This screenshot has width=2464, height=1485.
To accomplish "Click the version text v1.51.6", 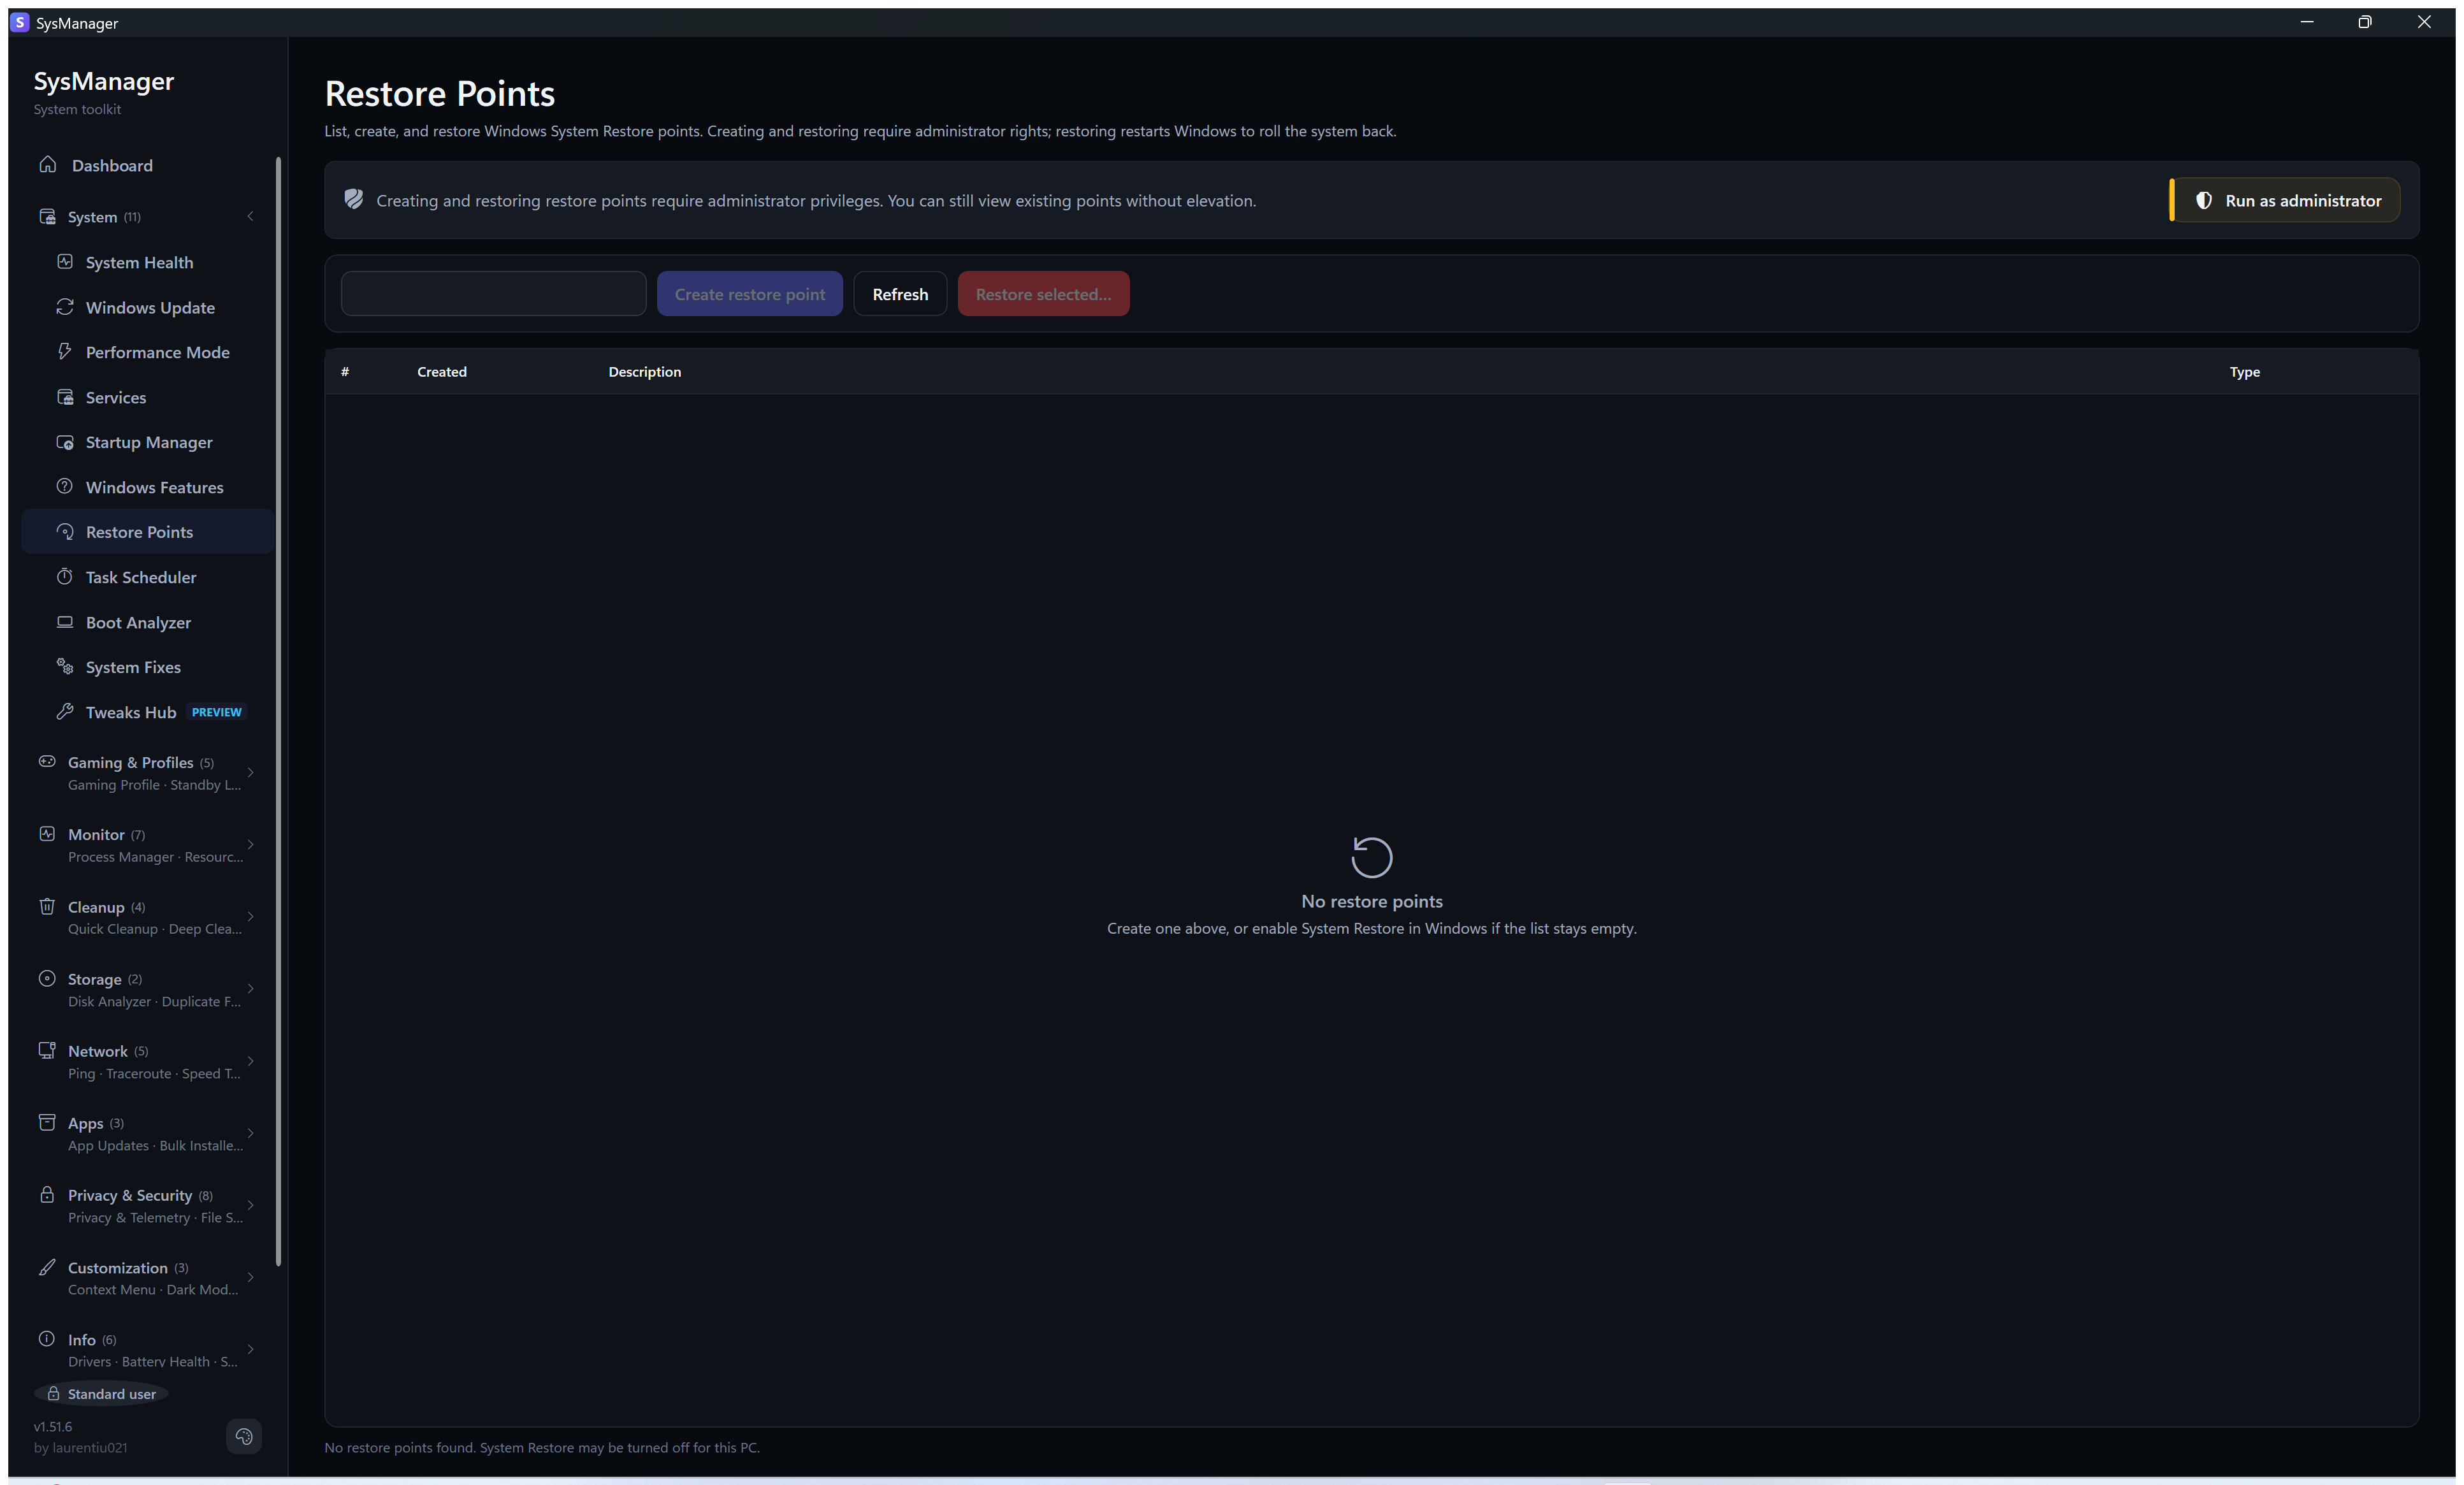I will click(53, 1427).
